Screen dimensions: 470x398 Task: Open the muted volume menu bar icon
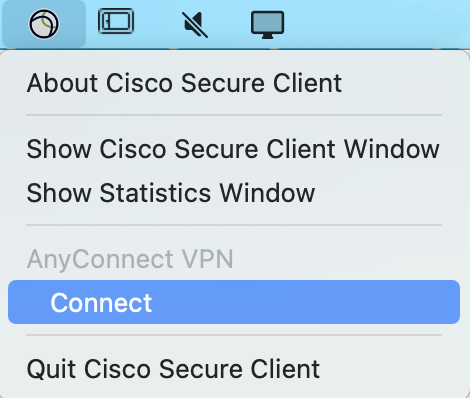(195, 24)
